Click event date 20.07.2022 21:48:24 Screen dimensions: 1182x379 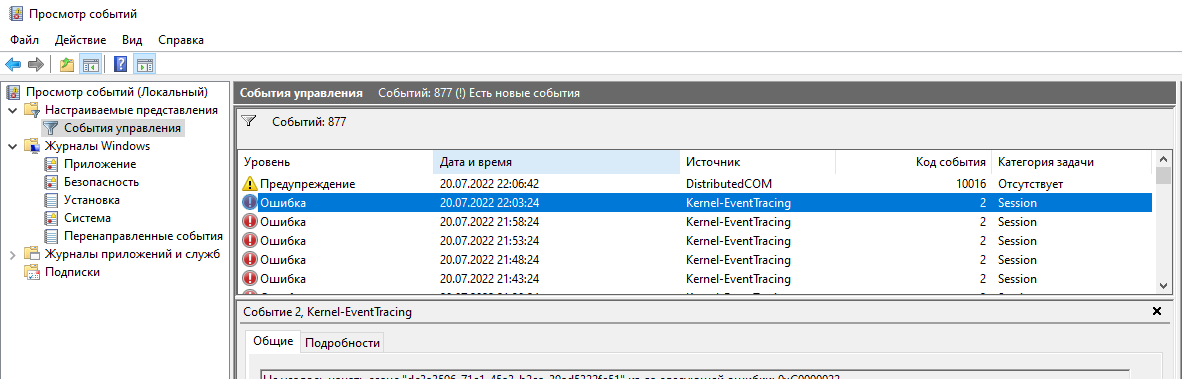pyautogui.click(x=490, y=260)
